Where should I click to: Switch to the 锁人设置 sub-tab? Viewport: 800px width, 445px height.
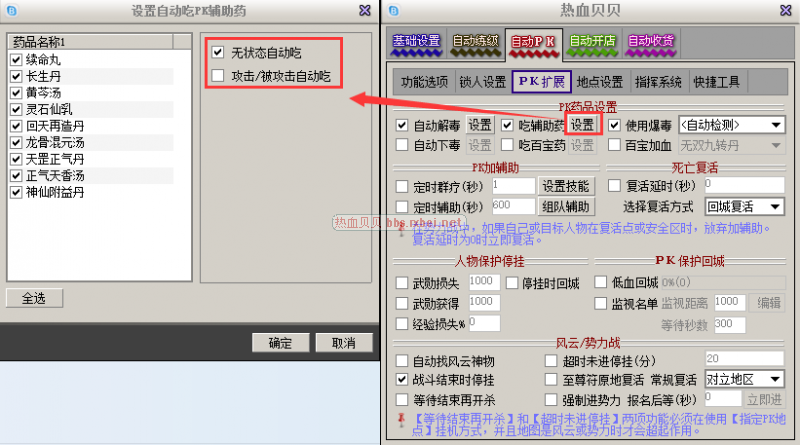[x=482, y=82]
